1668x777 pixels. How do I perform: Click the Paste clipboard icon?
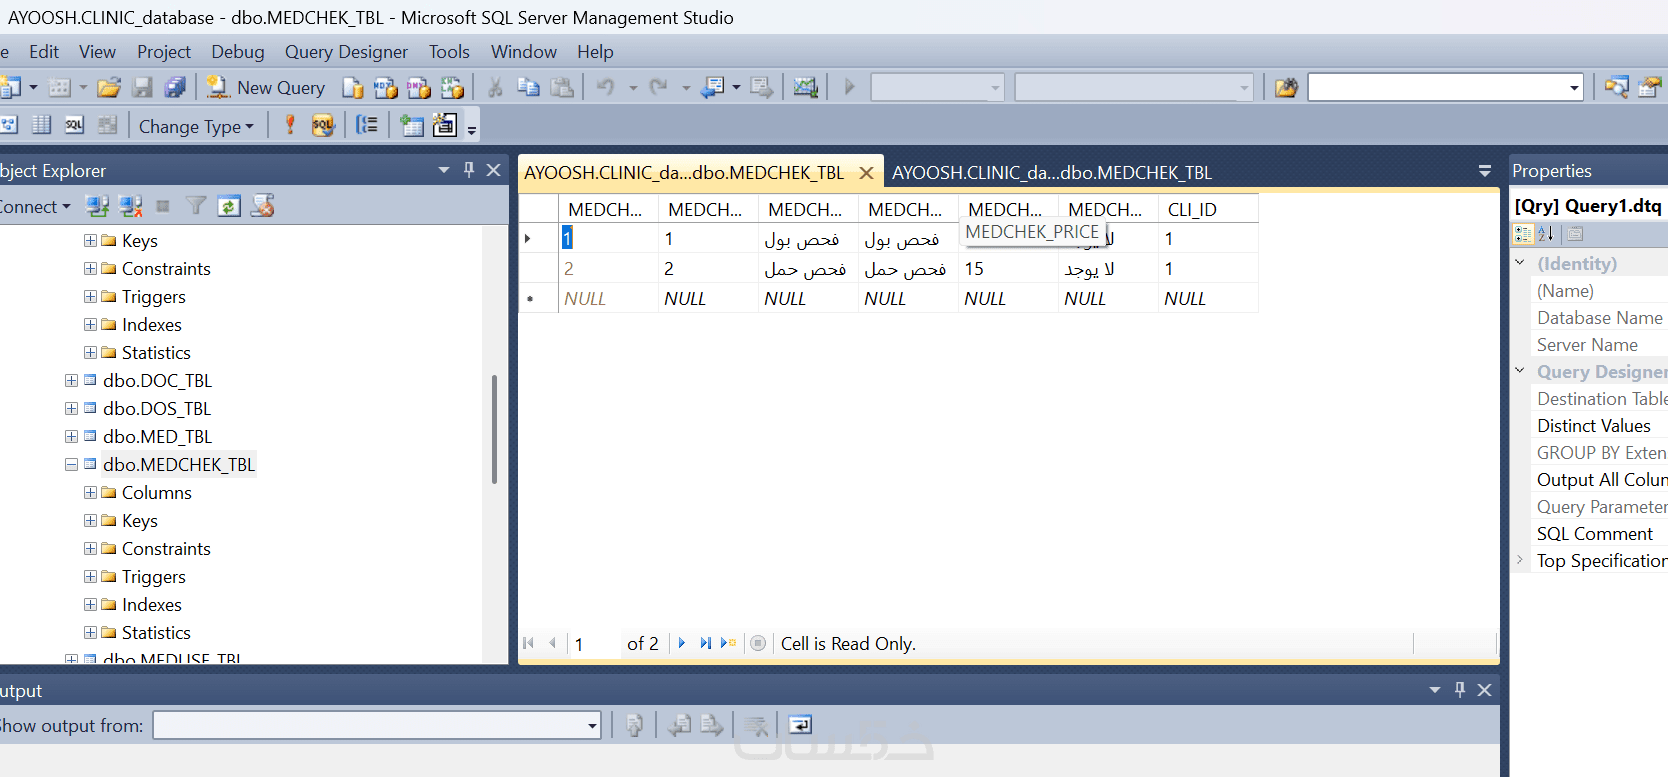click(562, 88)
